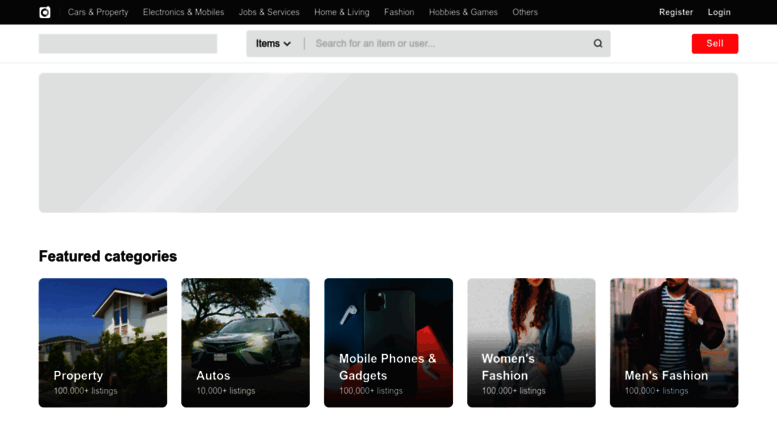This screenshot has width=777, height=423.
Task: Open the Others menu
Action: pyautogui.click(x=525, y=12)
